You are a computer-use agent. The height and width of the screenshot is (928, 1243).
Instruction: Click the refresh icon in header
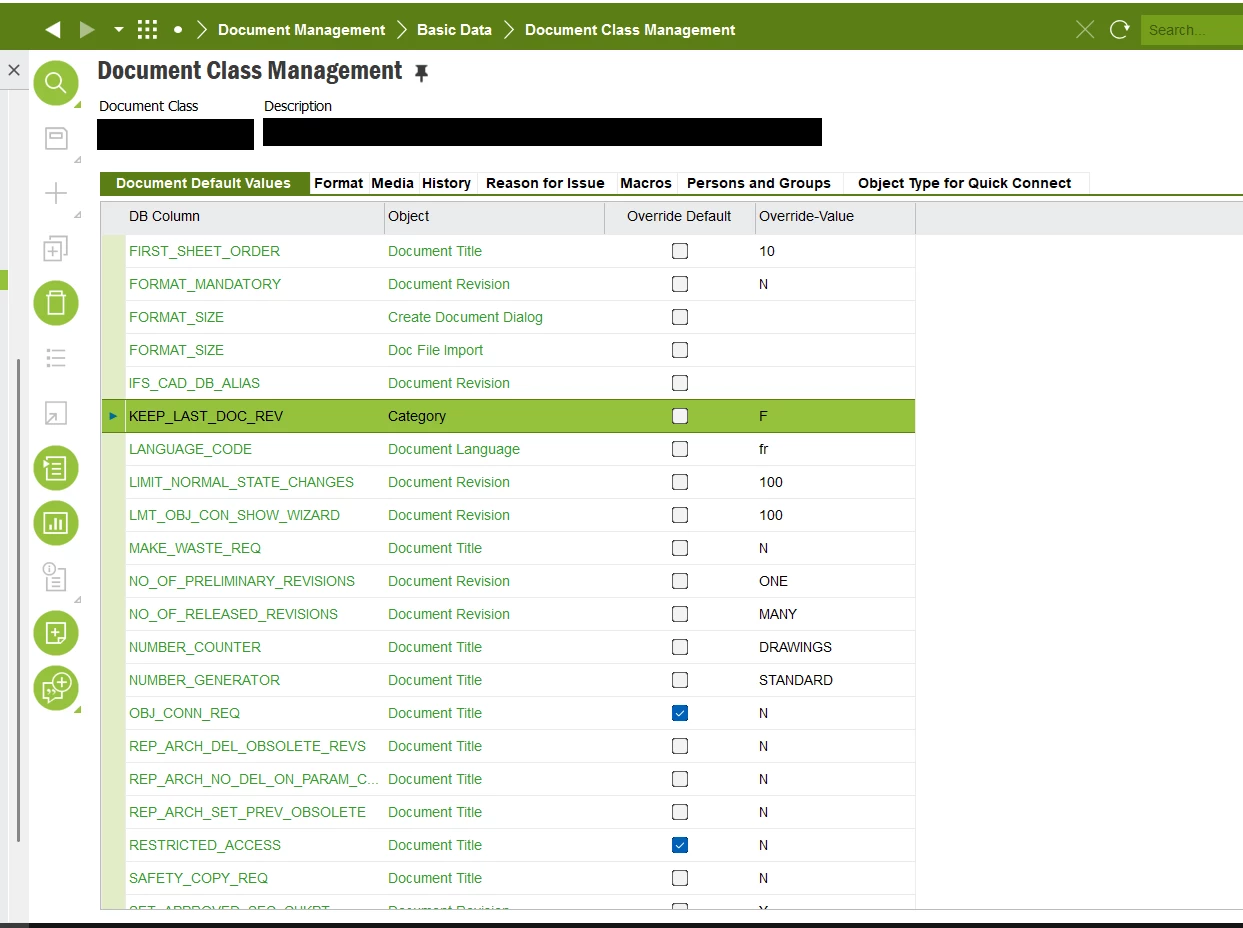[1120, 30]
